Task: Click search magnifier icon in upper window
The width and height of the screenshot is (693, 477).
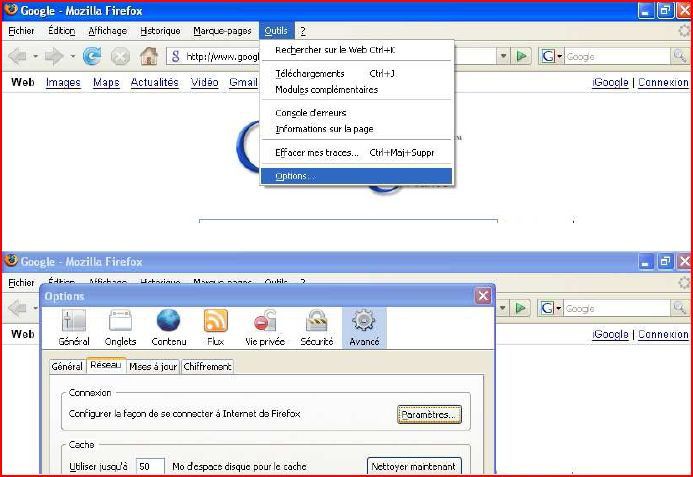Action: pos(679,56)
